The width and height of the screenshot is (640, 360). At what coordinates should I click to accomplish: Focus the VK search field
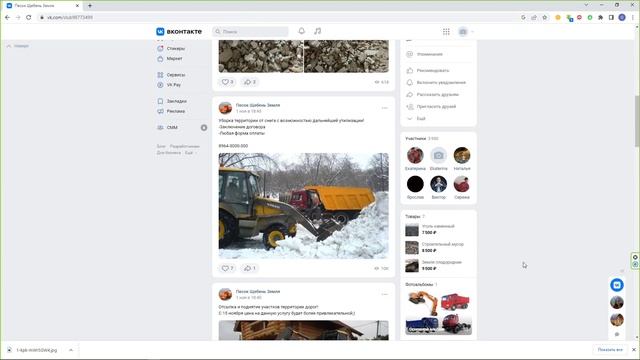[x=250, y=31]
